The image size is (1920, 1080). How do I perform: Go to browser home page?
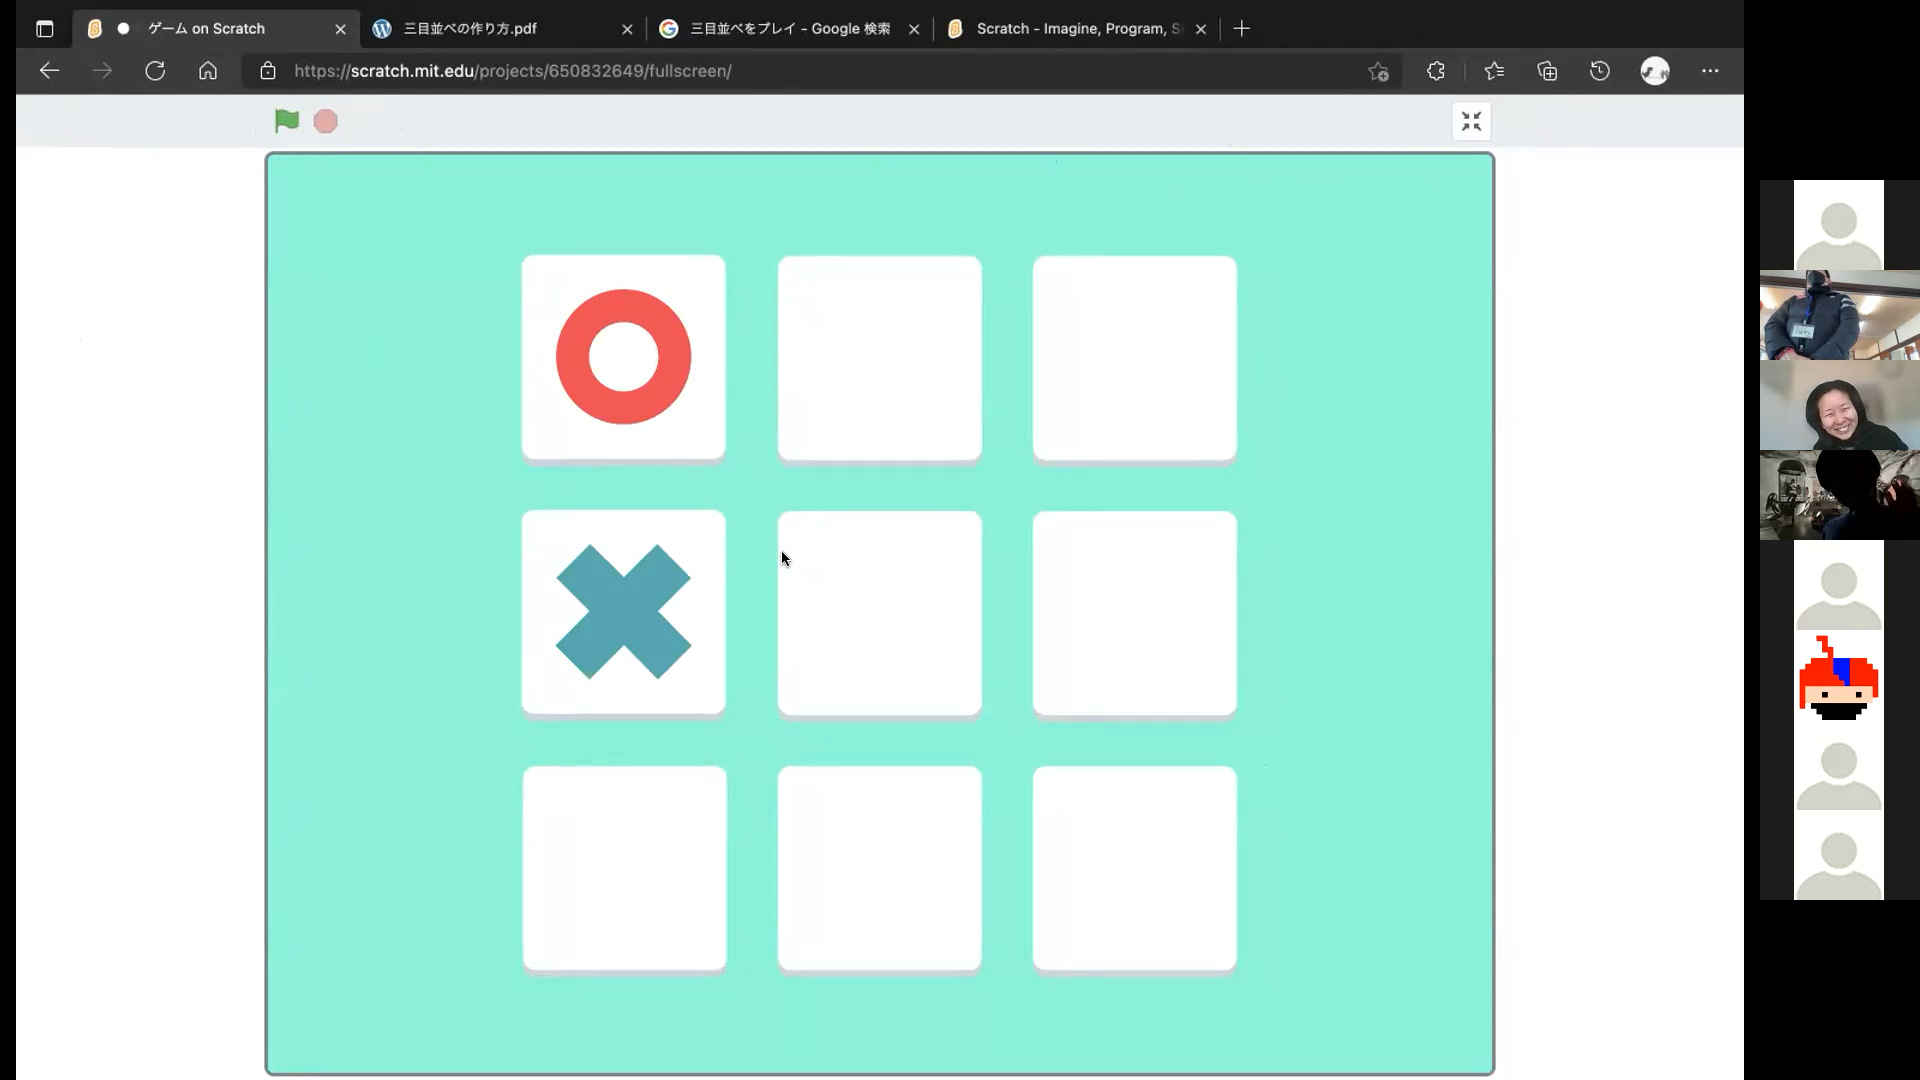(208, 71)
